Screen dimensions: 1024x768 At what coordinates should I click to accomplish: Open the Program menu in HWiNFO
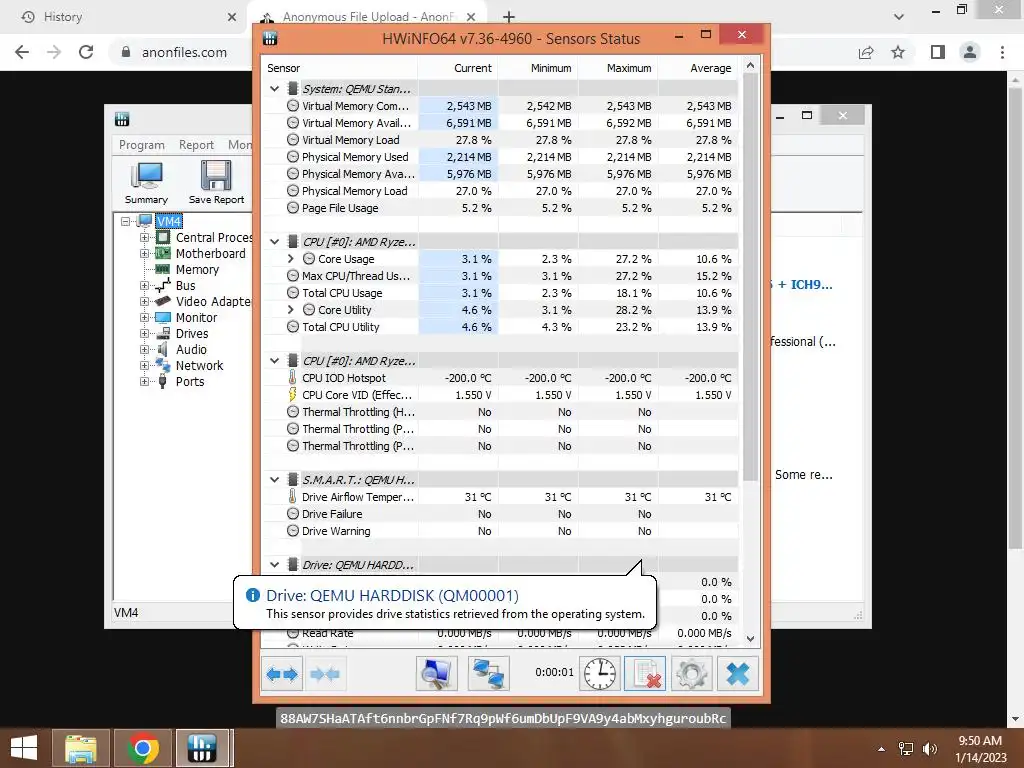click(x=142, y=145)
